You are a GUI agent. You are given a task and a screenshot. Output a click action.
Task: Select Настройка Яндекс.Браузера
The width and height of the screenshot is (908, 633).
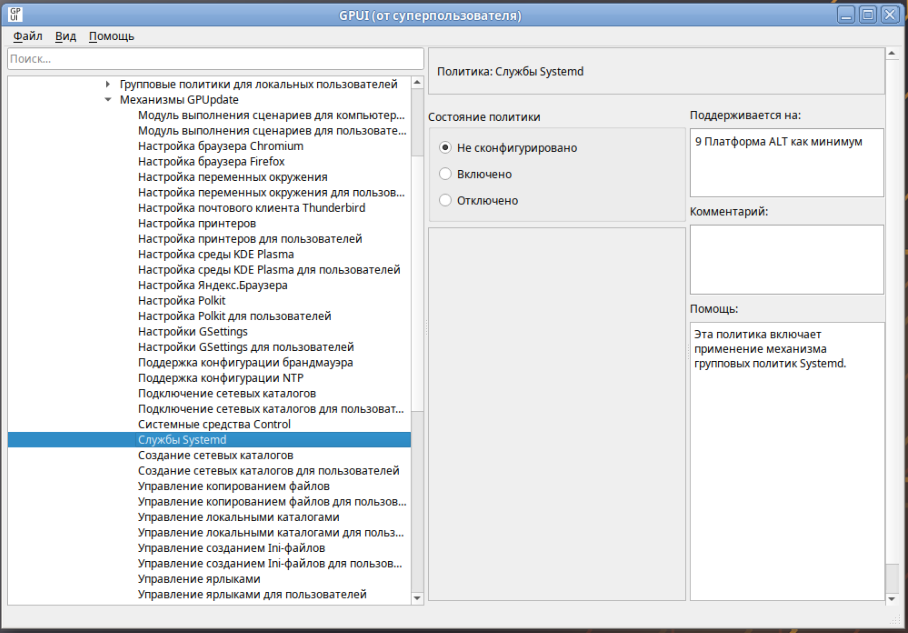(213, 285)
